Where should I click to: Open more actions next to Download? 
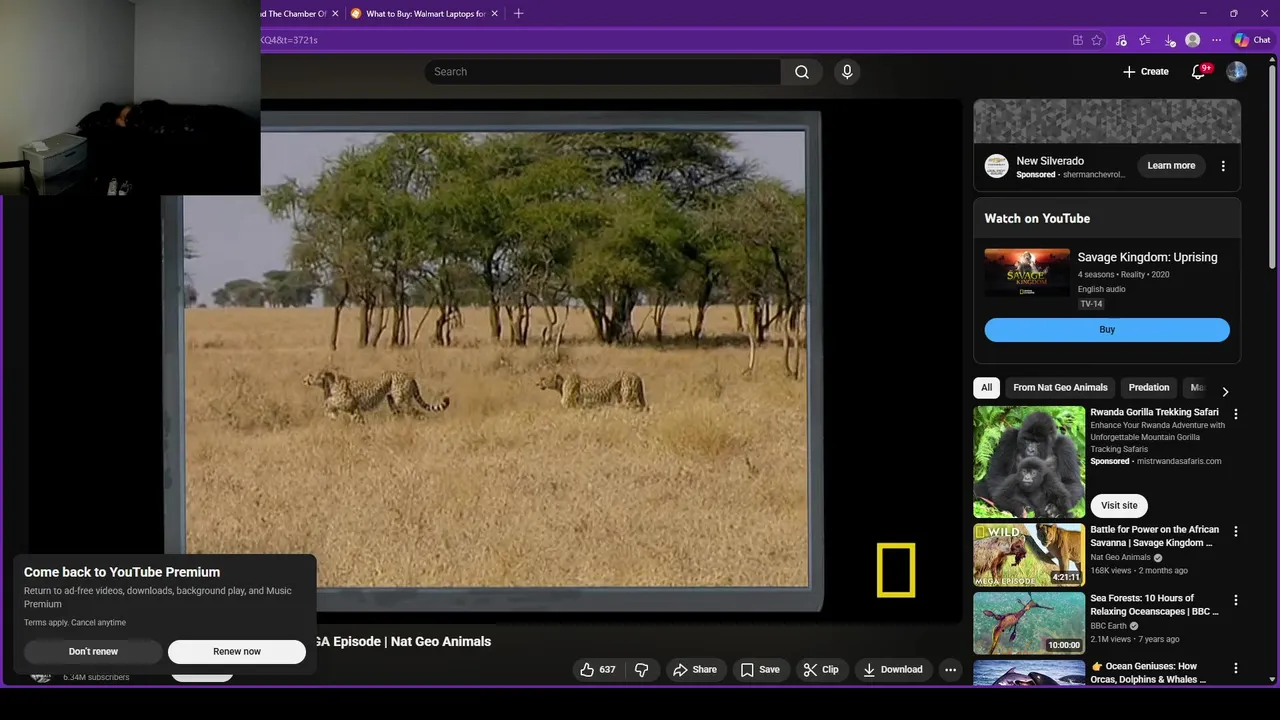951,670
